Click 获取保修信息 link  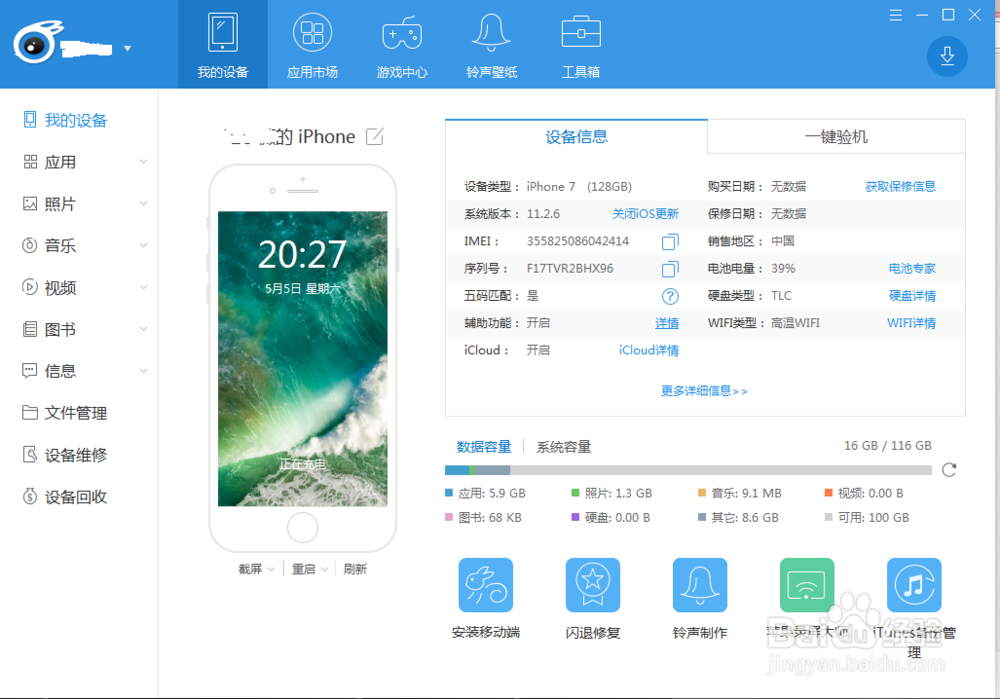click(900, 186)
